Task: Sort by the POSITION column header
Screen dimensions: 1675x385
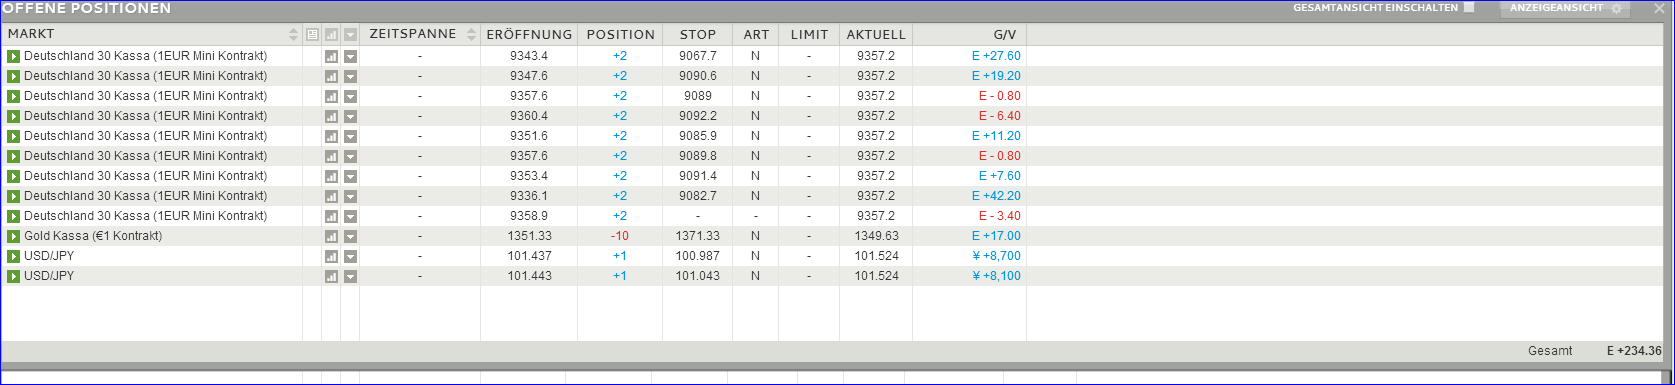Action: coord(620,34)
